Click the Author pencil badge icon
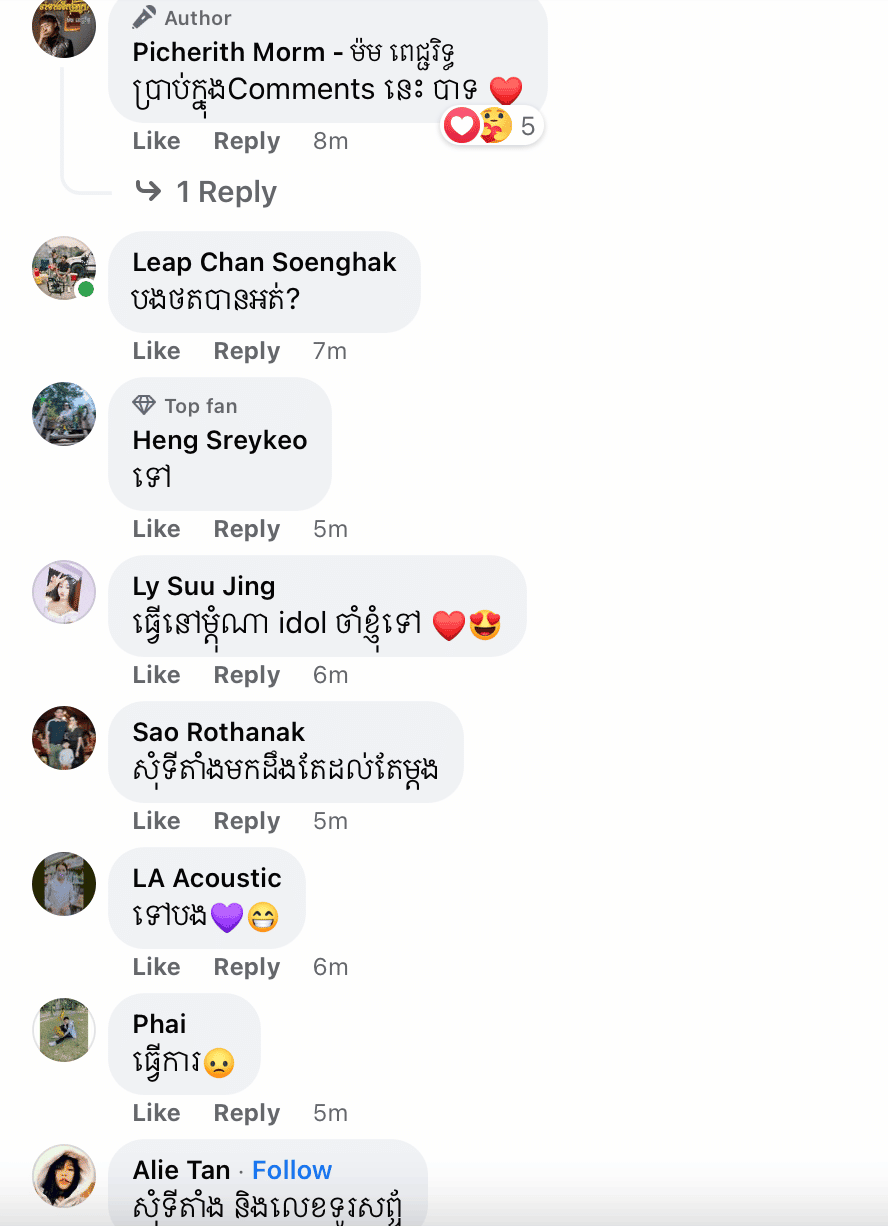The height and width of the screenshot is (1226, 888). point(144,17)
